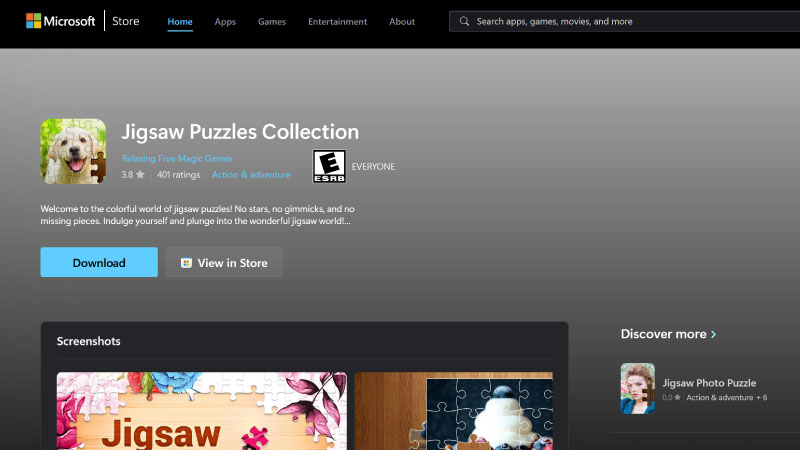Click the Store icon in View in Store button
This screenshot has width=800, height=450.
[x=186, y=263]
